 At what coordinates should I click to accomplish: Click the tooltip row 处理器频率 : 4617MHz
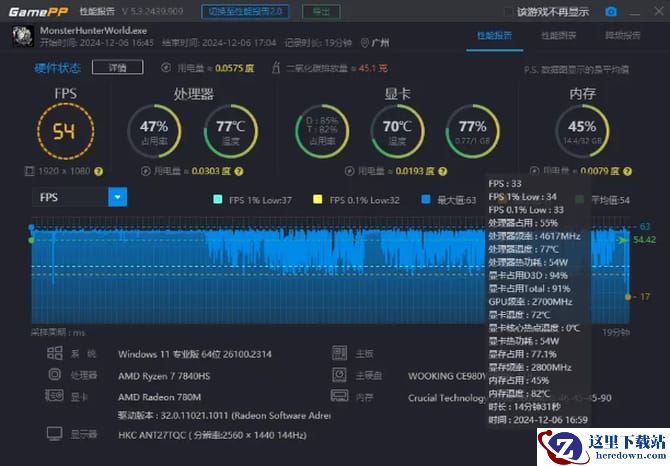point(534,236)
